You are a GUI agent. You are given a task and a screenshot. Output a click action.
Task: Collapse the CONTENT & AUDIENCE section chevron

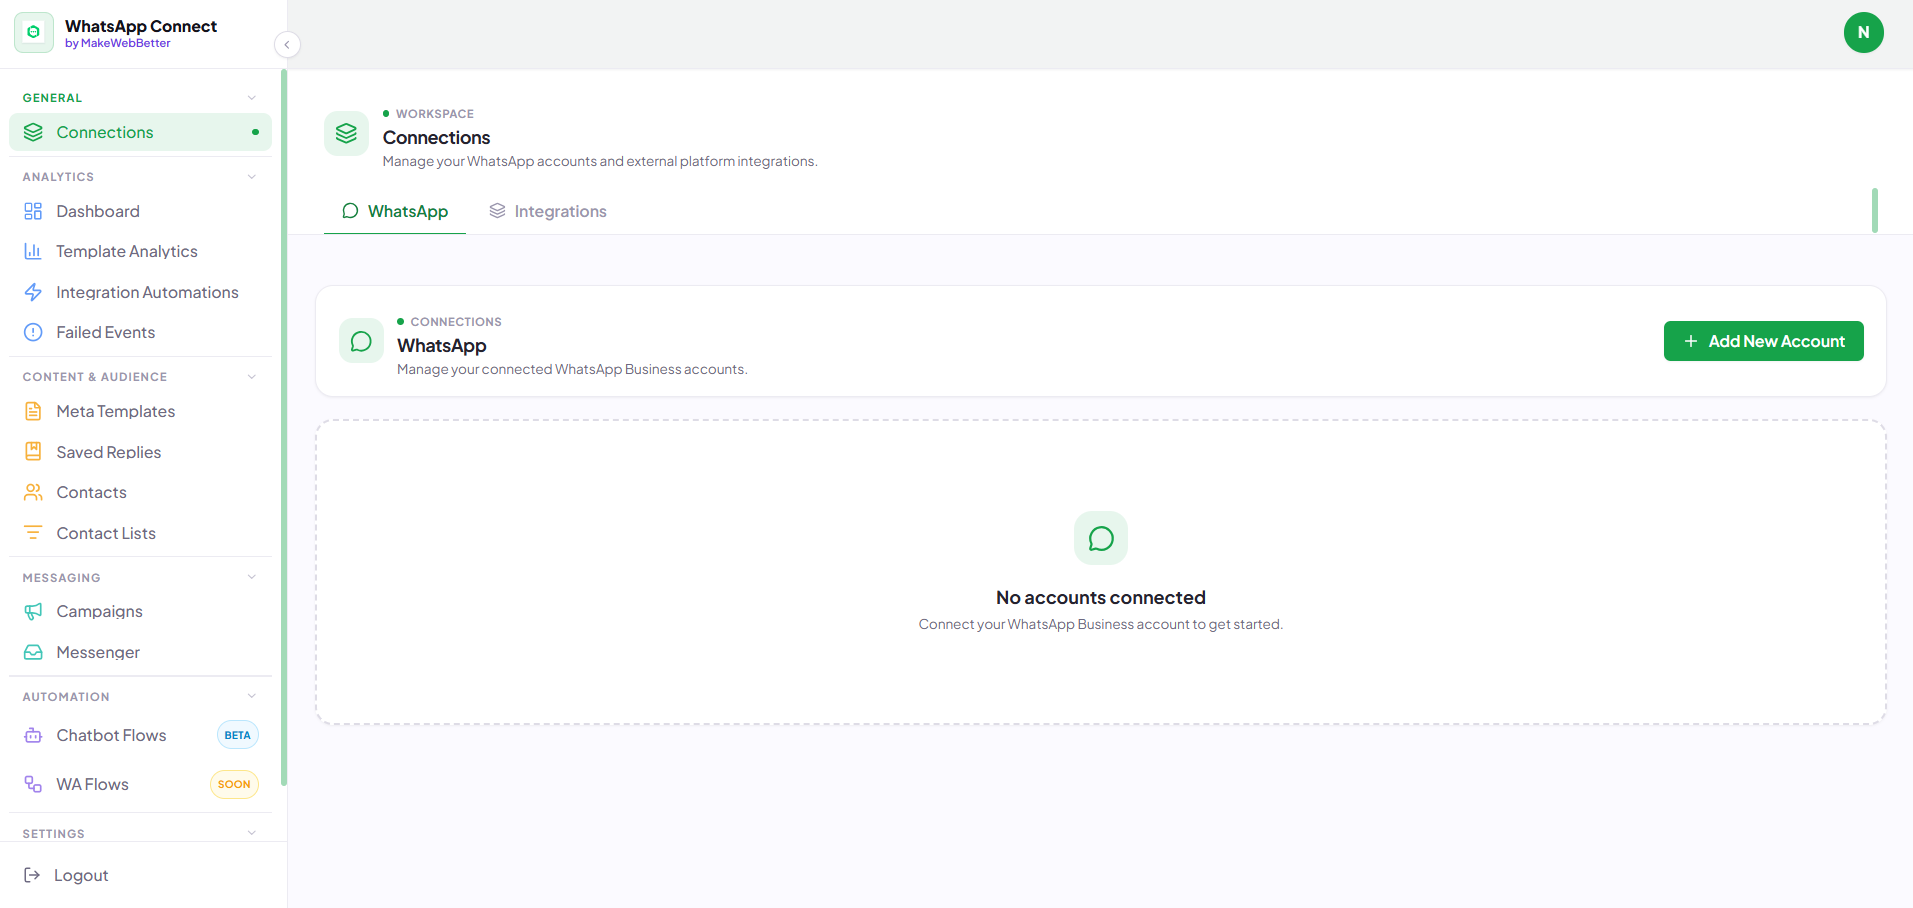click(x=252, y=377)
